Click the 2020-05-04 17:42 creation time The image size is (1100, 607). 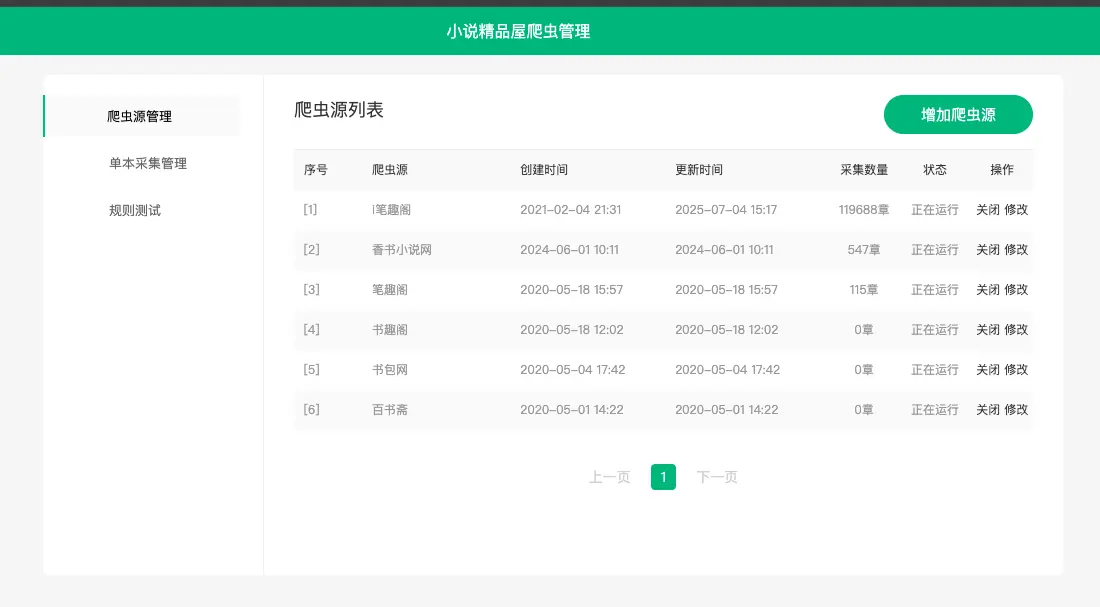tap(572, 370)
